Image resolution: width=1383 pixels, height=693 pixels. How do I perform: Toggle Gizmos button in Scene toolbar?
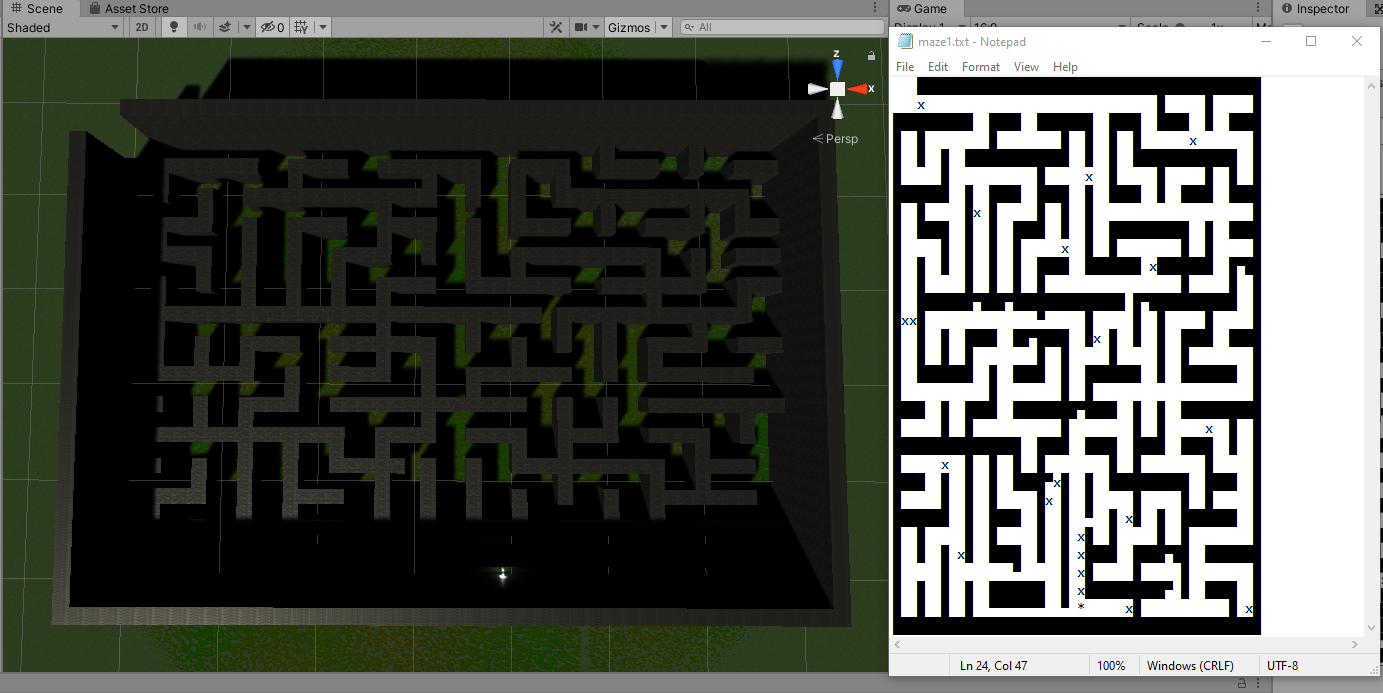(x=629, y=28)
